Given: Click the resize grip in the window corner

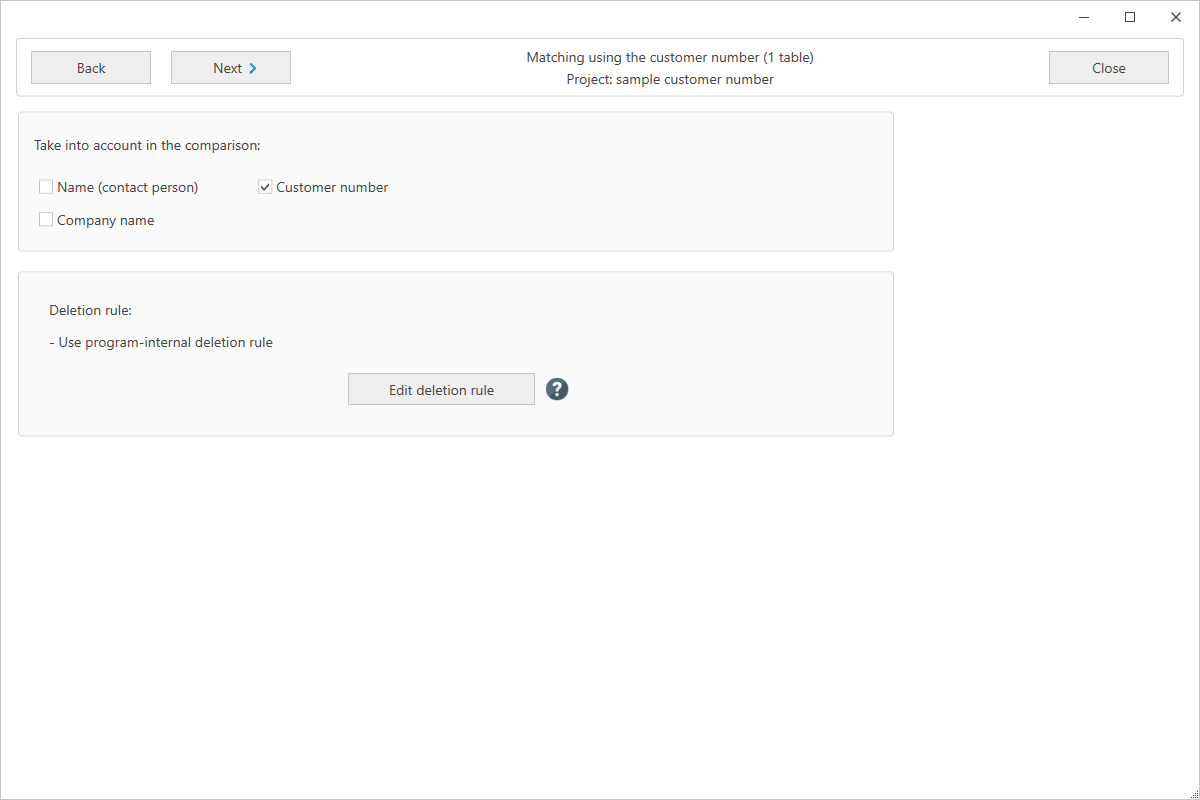Looking at the screenshot, I should coord(1192,792).
